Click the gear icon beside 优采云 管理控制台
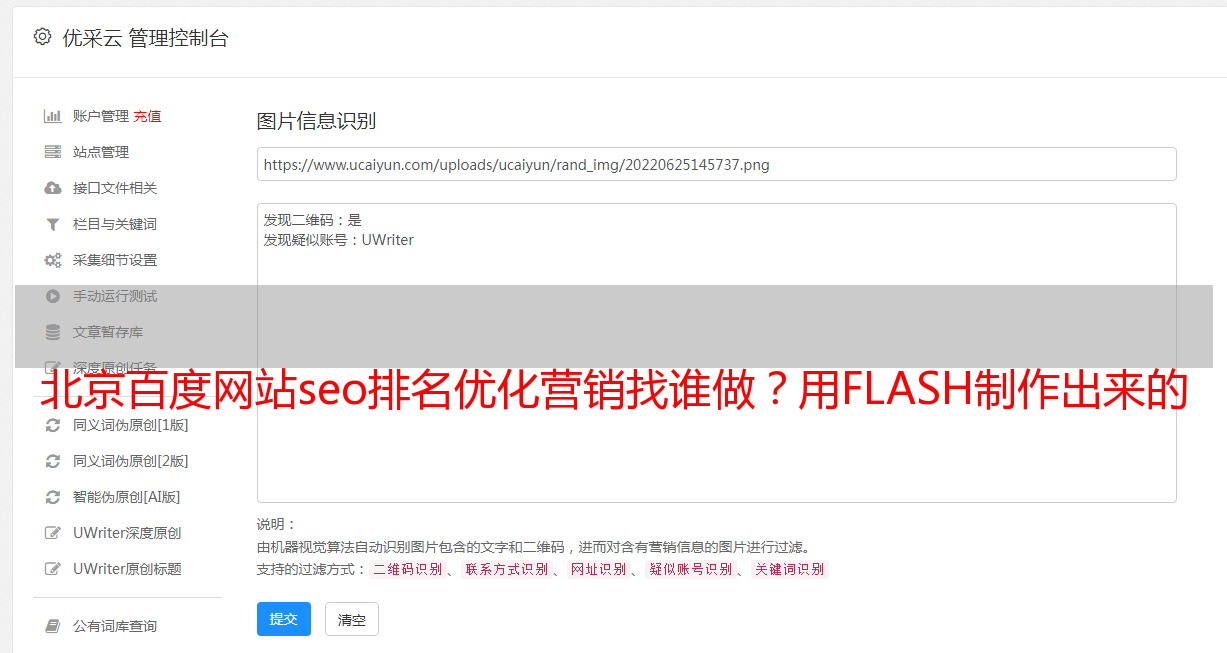Image resolution: width=1227 pixels, height=653 pixels. pyautogui.click(x=42, y=37)
